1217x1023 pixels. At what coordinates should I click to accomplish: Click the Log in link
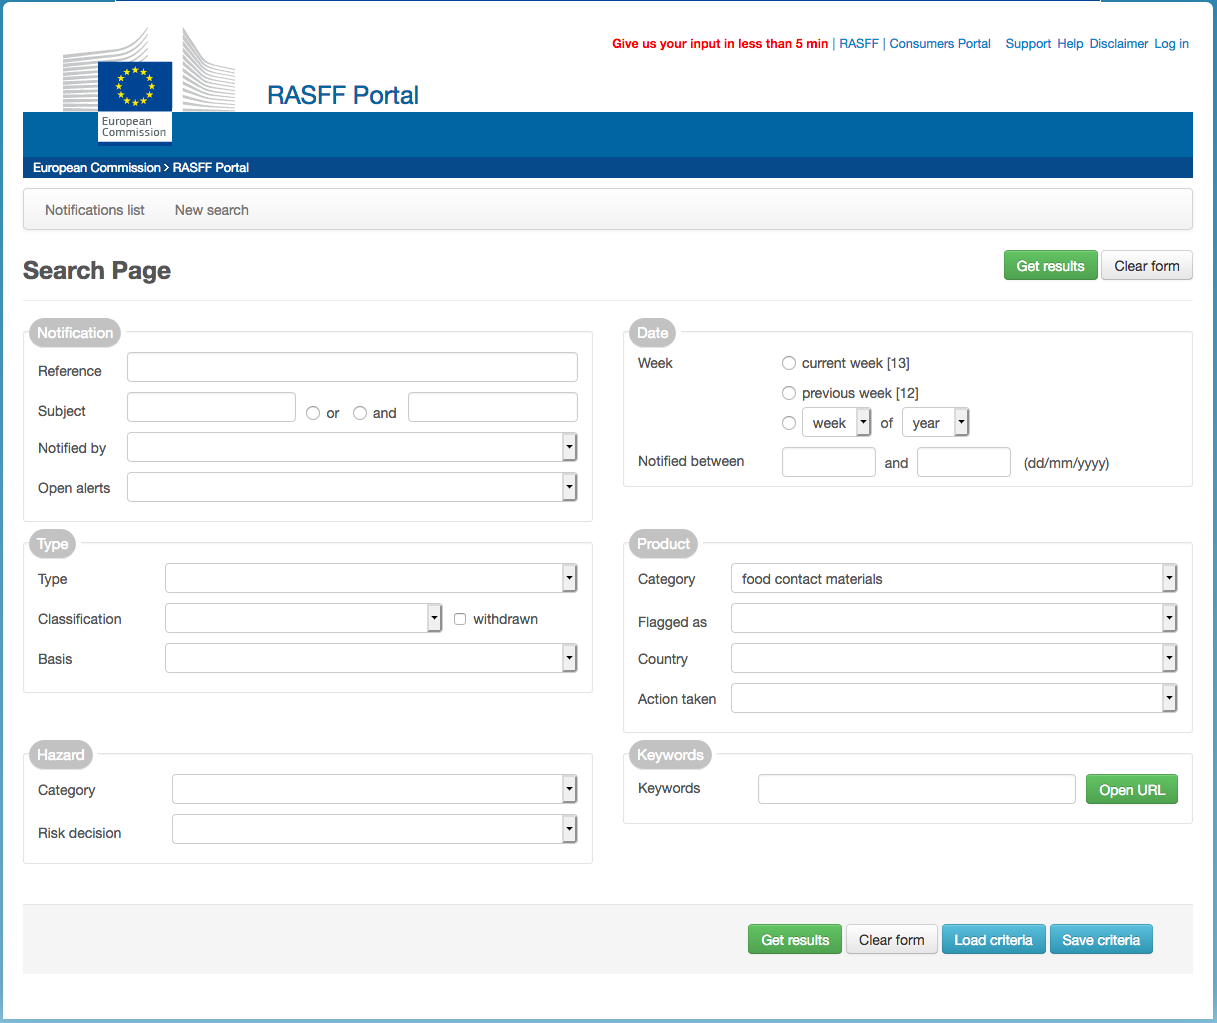pos(1171,44)
